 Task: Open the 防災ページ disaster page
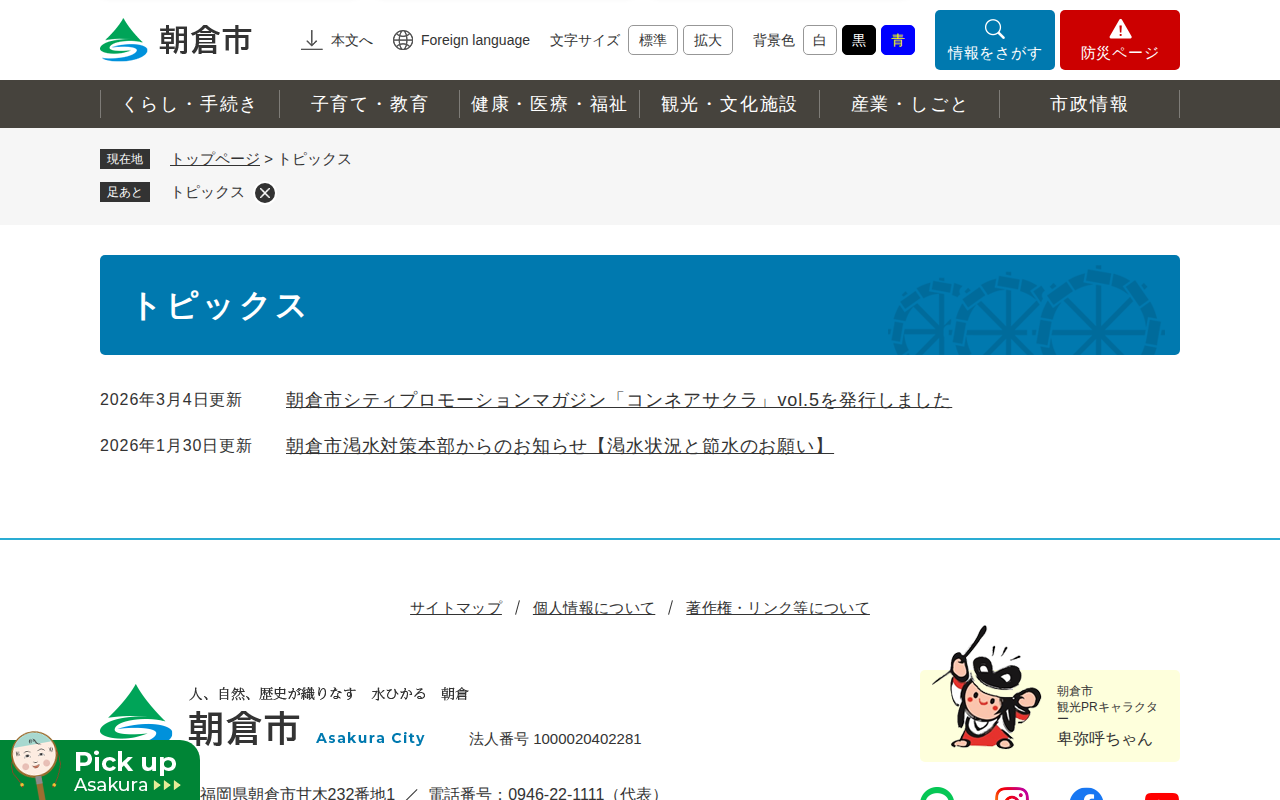pyautogui.click(x=1120, y=40)
